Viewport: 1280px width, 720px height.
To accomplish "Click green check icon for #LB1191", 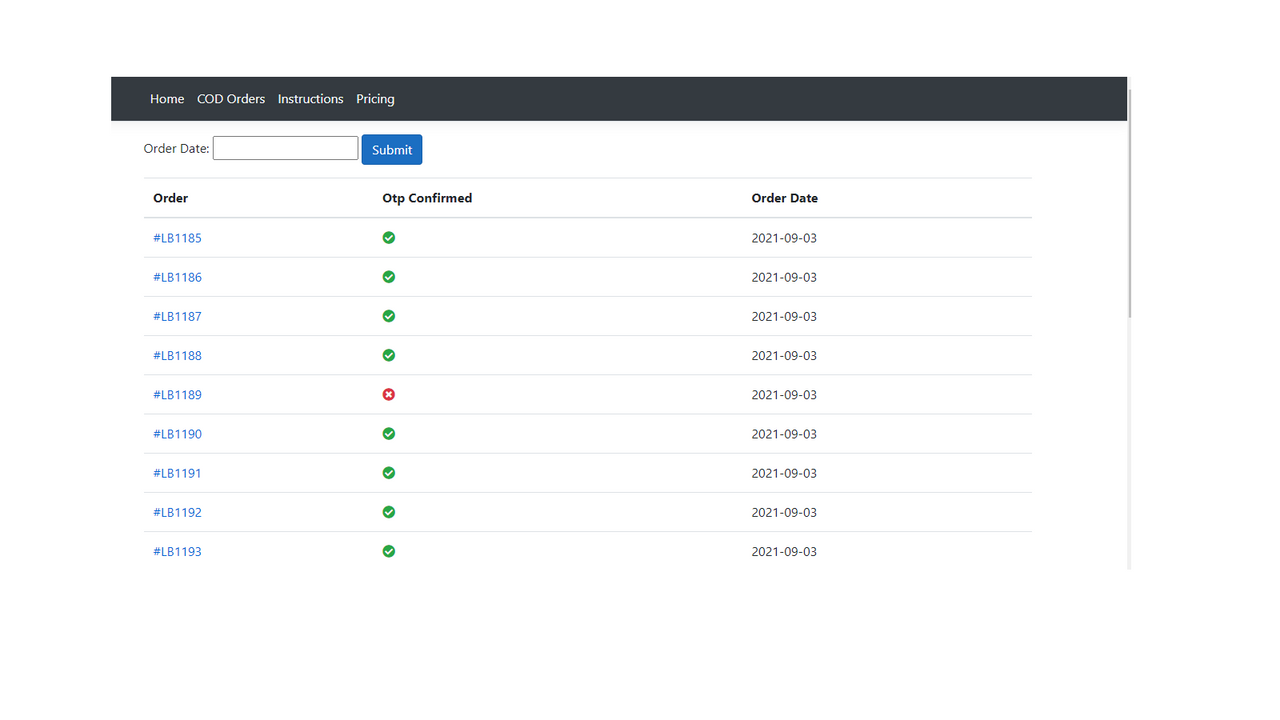I will click(389, 473).
